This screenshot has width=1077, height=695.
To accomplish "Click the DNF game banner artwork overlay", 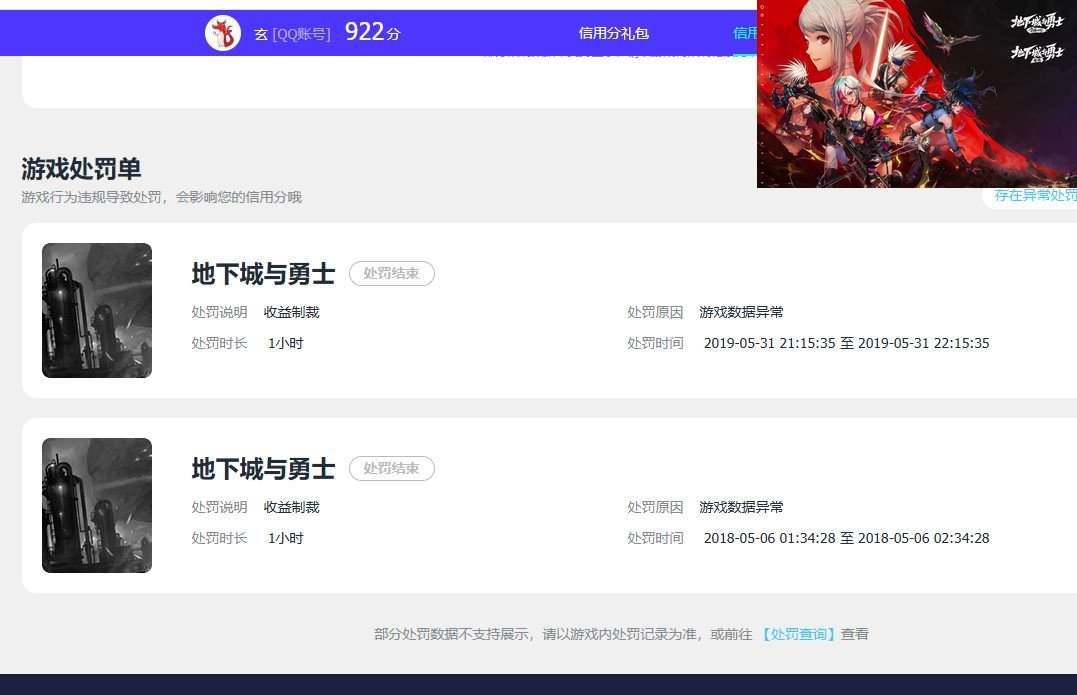I will [x=917, y=93].
